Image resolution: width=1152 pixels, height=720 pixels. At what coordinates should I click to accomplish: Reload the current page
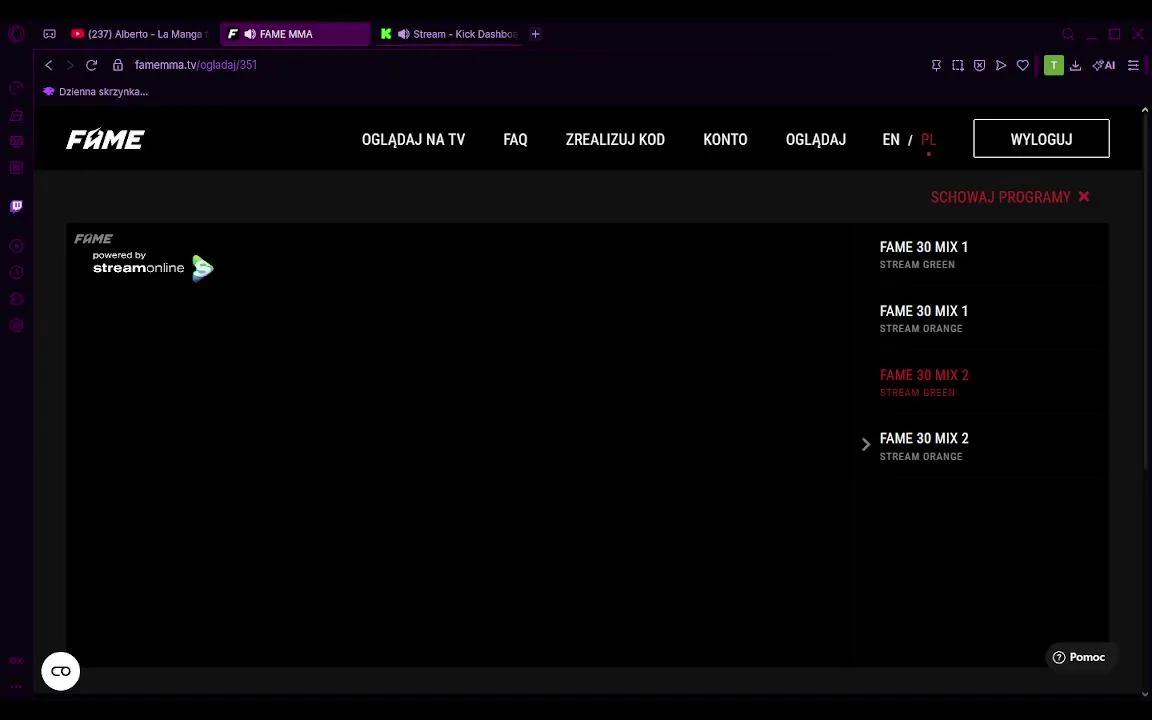(91, 65)
